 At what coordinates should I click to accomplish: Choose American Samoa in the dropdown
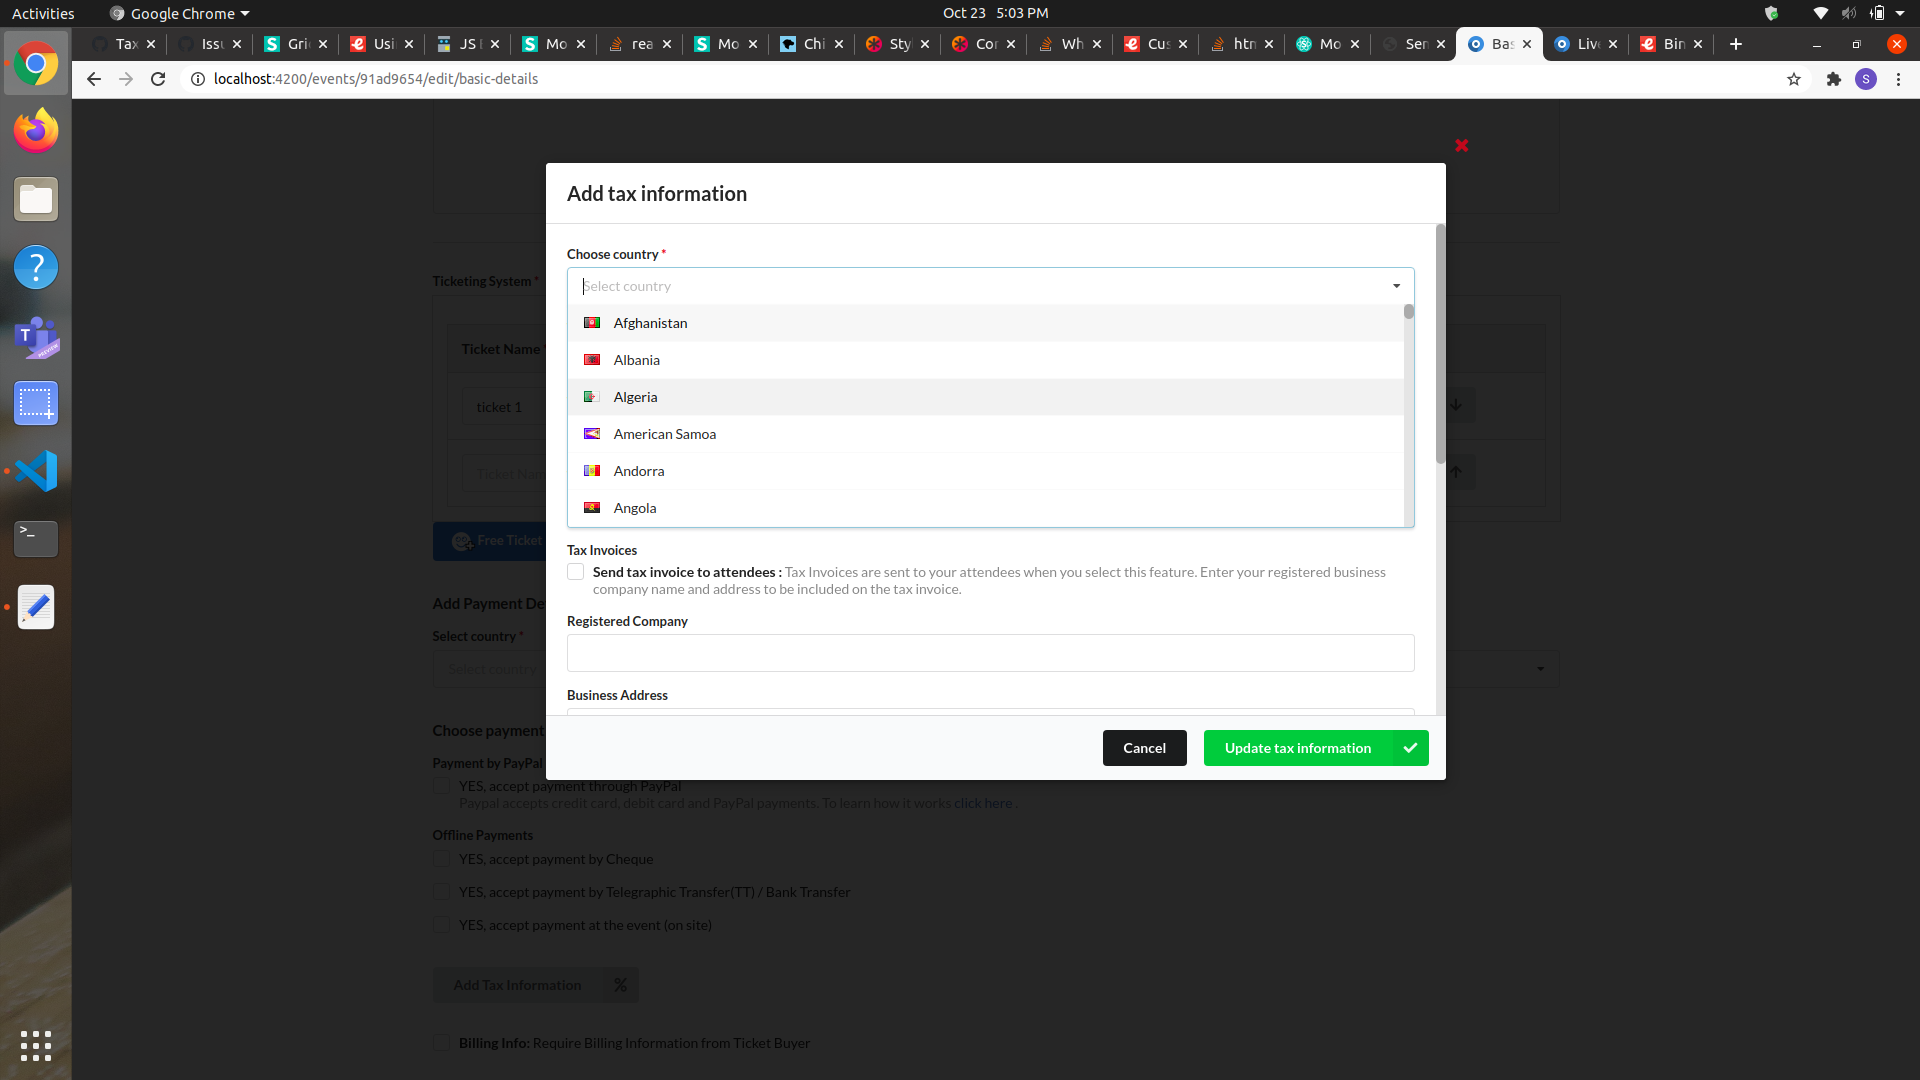click(664, 434)
